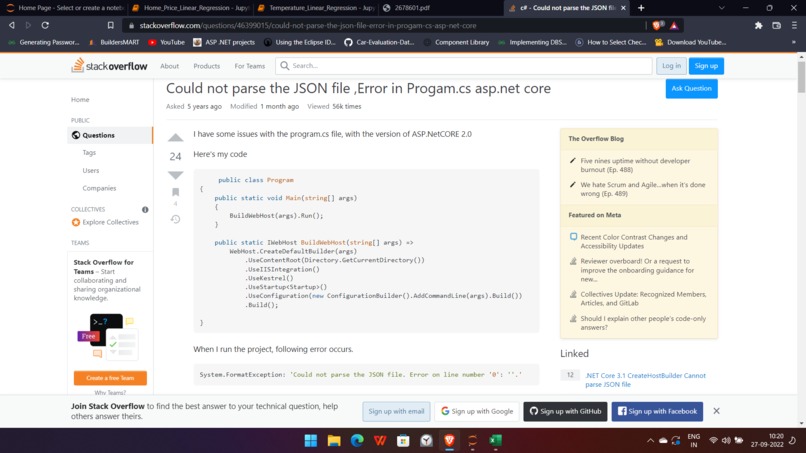Screen dimensions: 806x453
Task: Click the Wi-Fi system tray icon
Action: coord(713,441)
